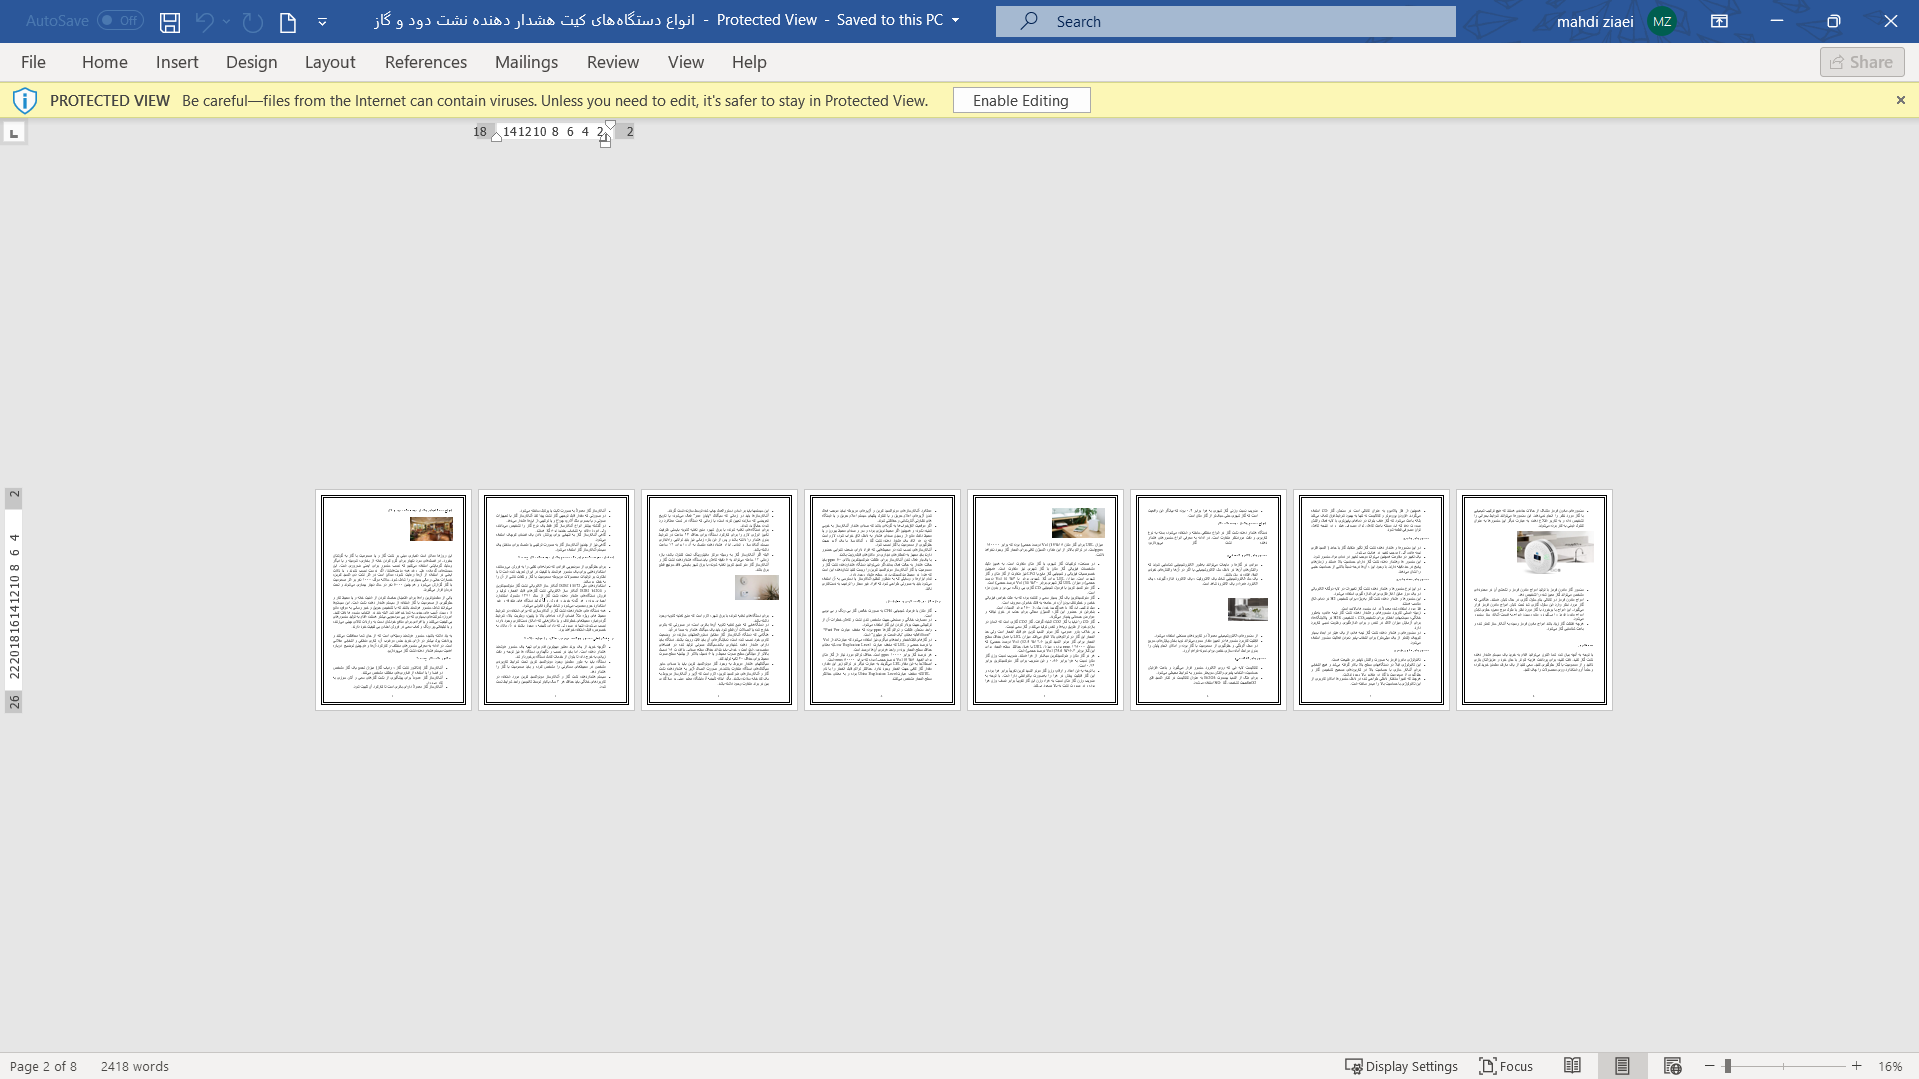Screen dimensions: 1919x1079
Task: Select the fourth page thumbnail
Action: (882, 600)
